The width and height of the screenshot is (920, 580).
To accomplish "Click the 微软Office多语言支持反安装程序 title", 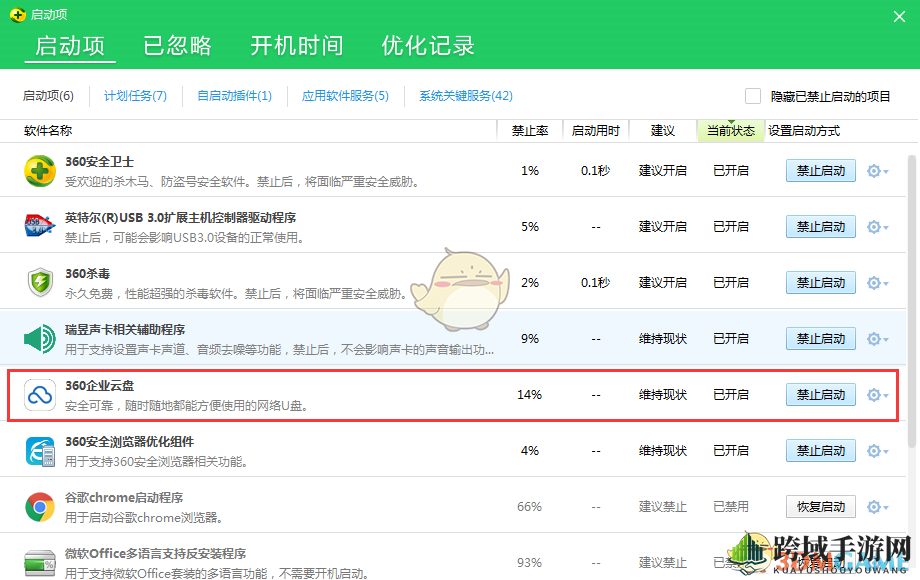I will coord(155,554).
